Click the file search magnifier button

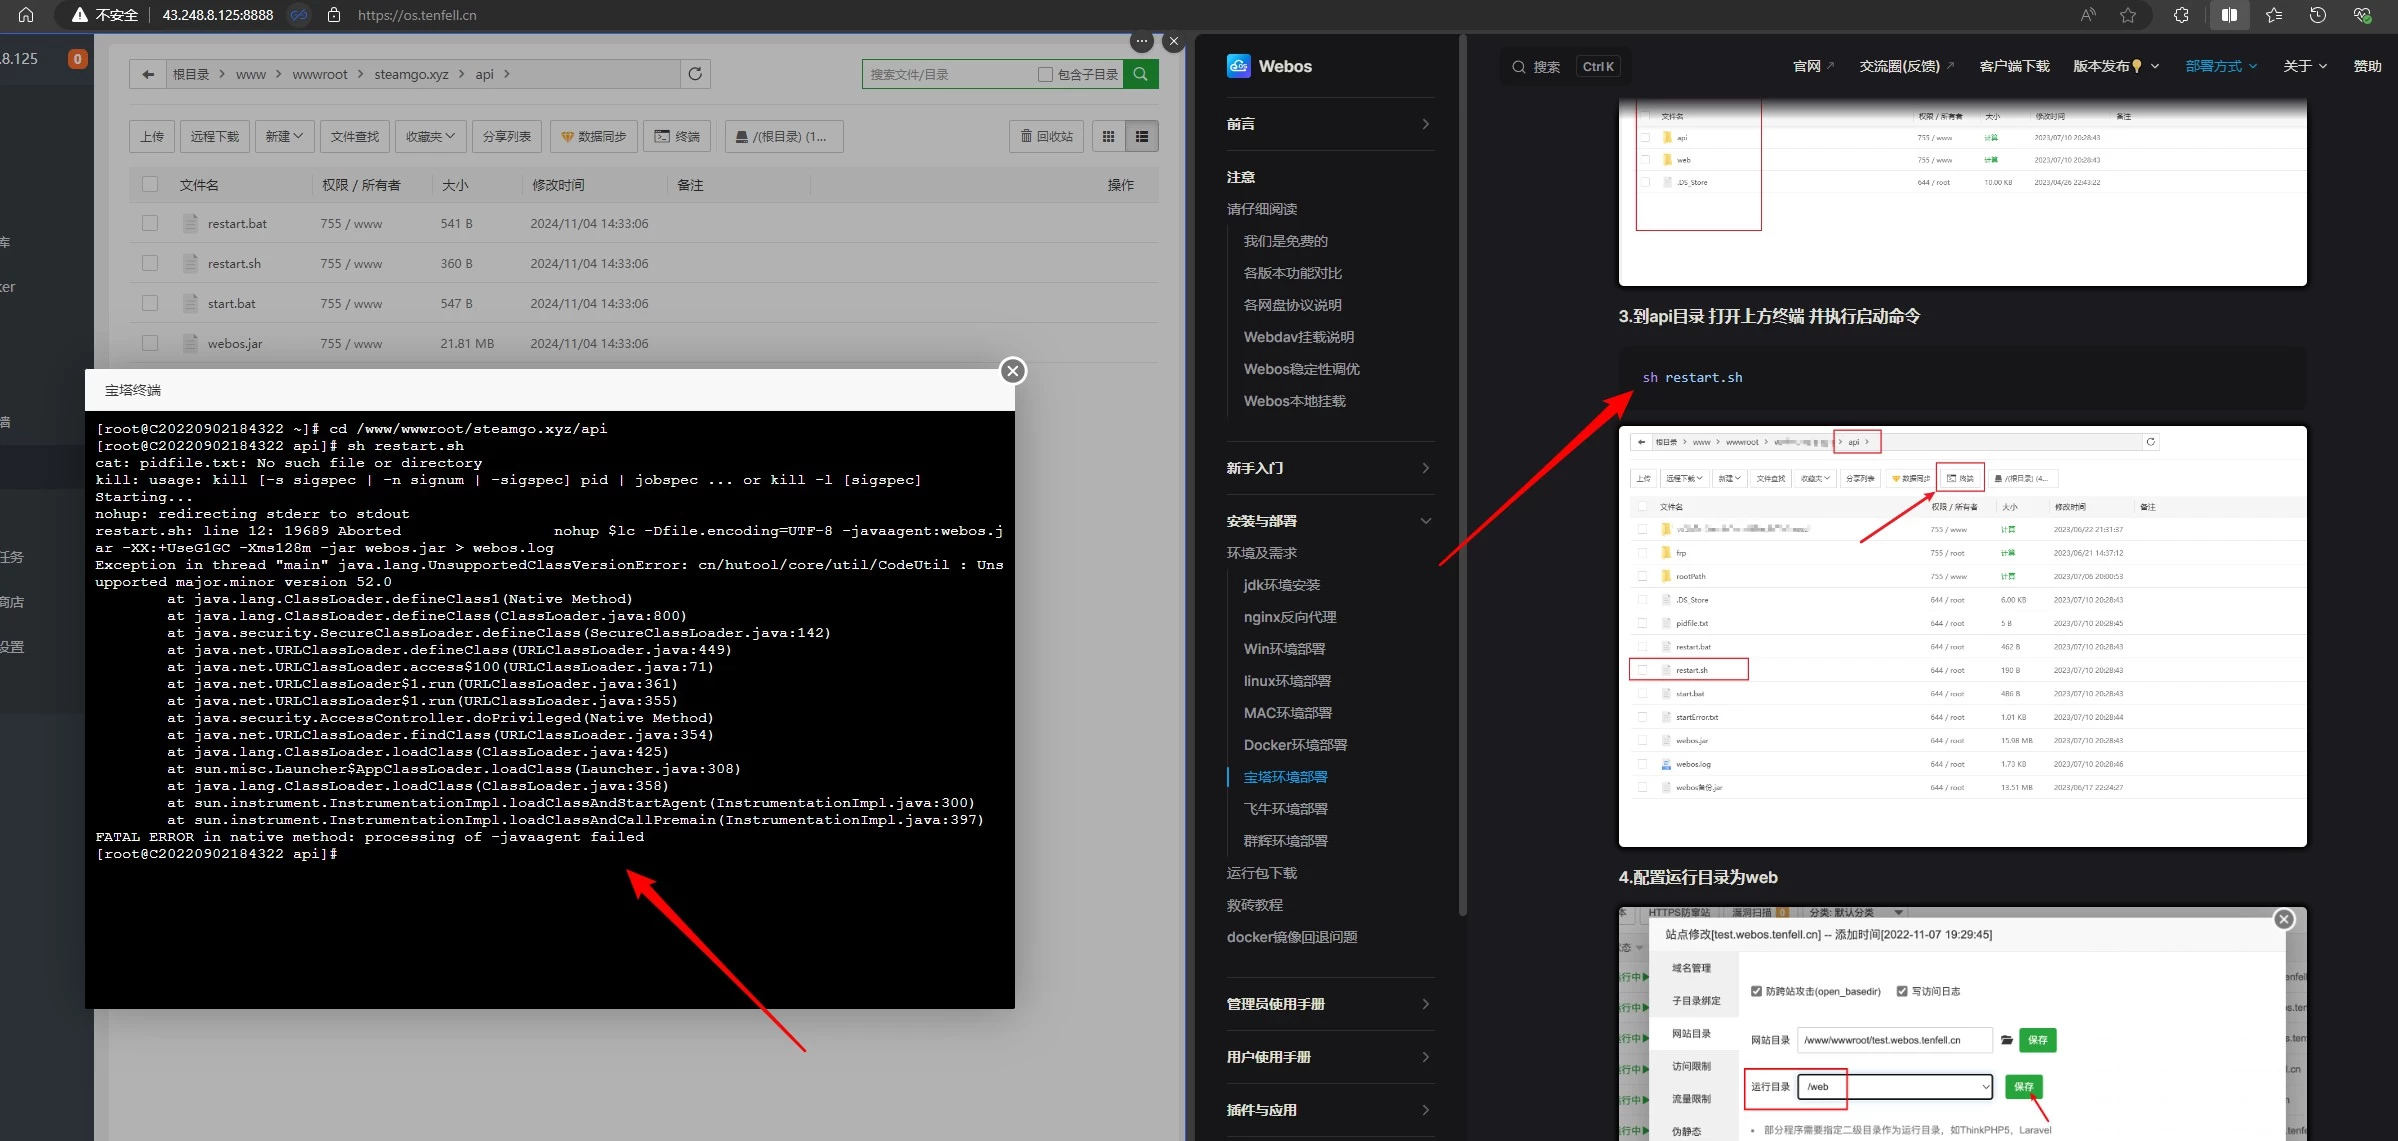click(1140, 74)
